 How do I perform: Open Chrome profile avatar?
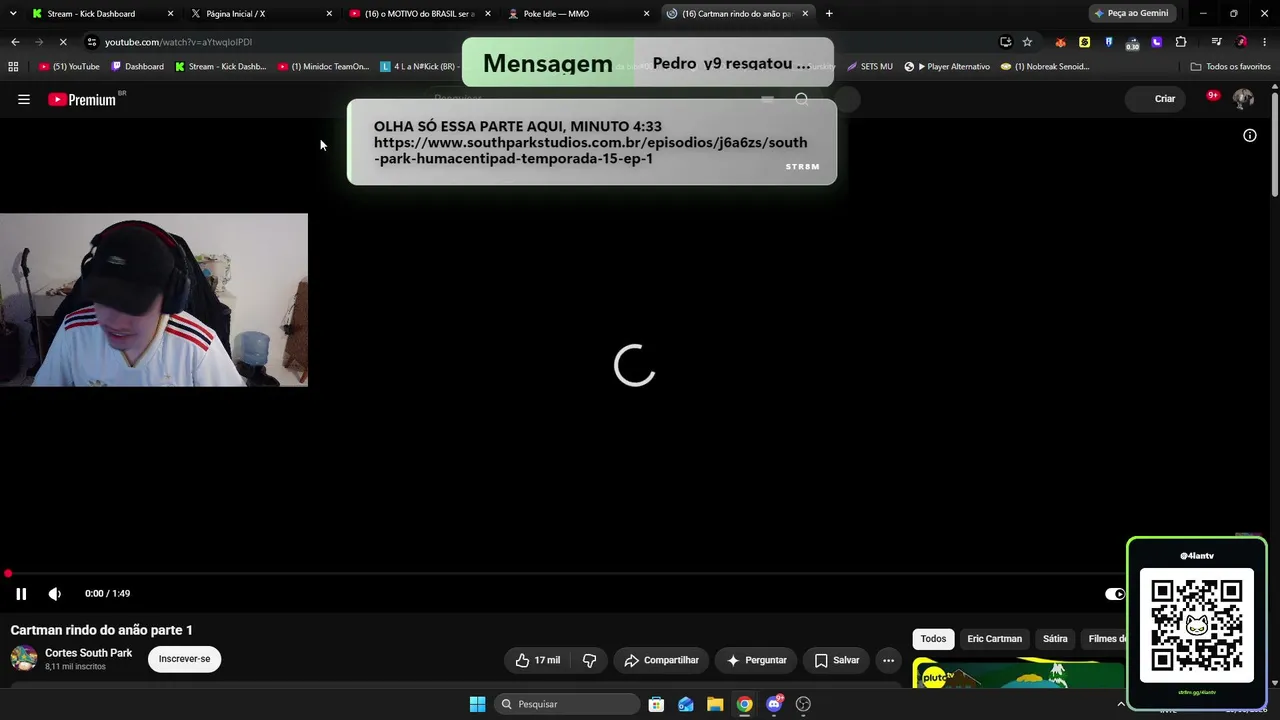click(x=1242, y=42)
